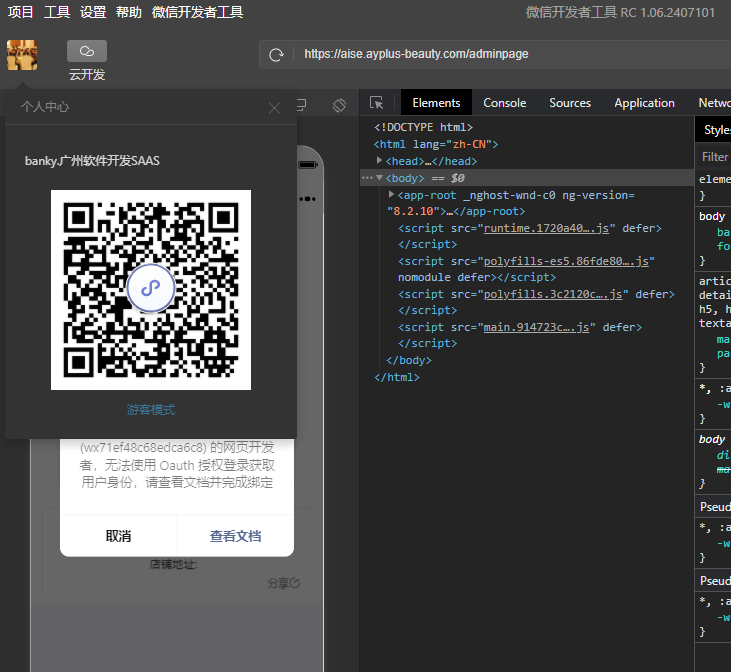Screen dimensions: 731x672
Task: Select the closing /html tag line
Action: click(397, 377)
